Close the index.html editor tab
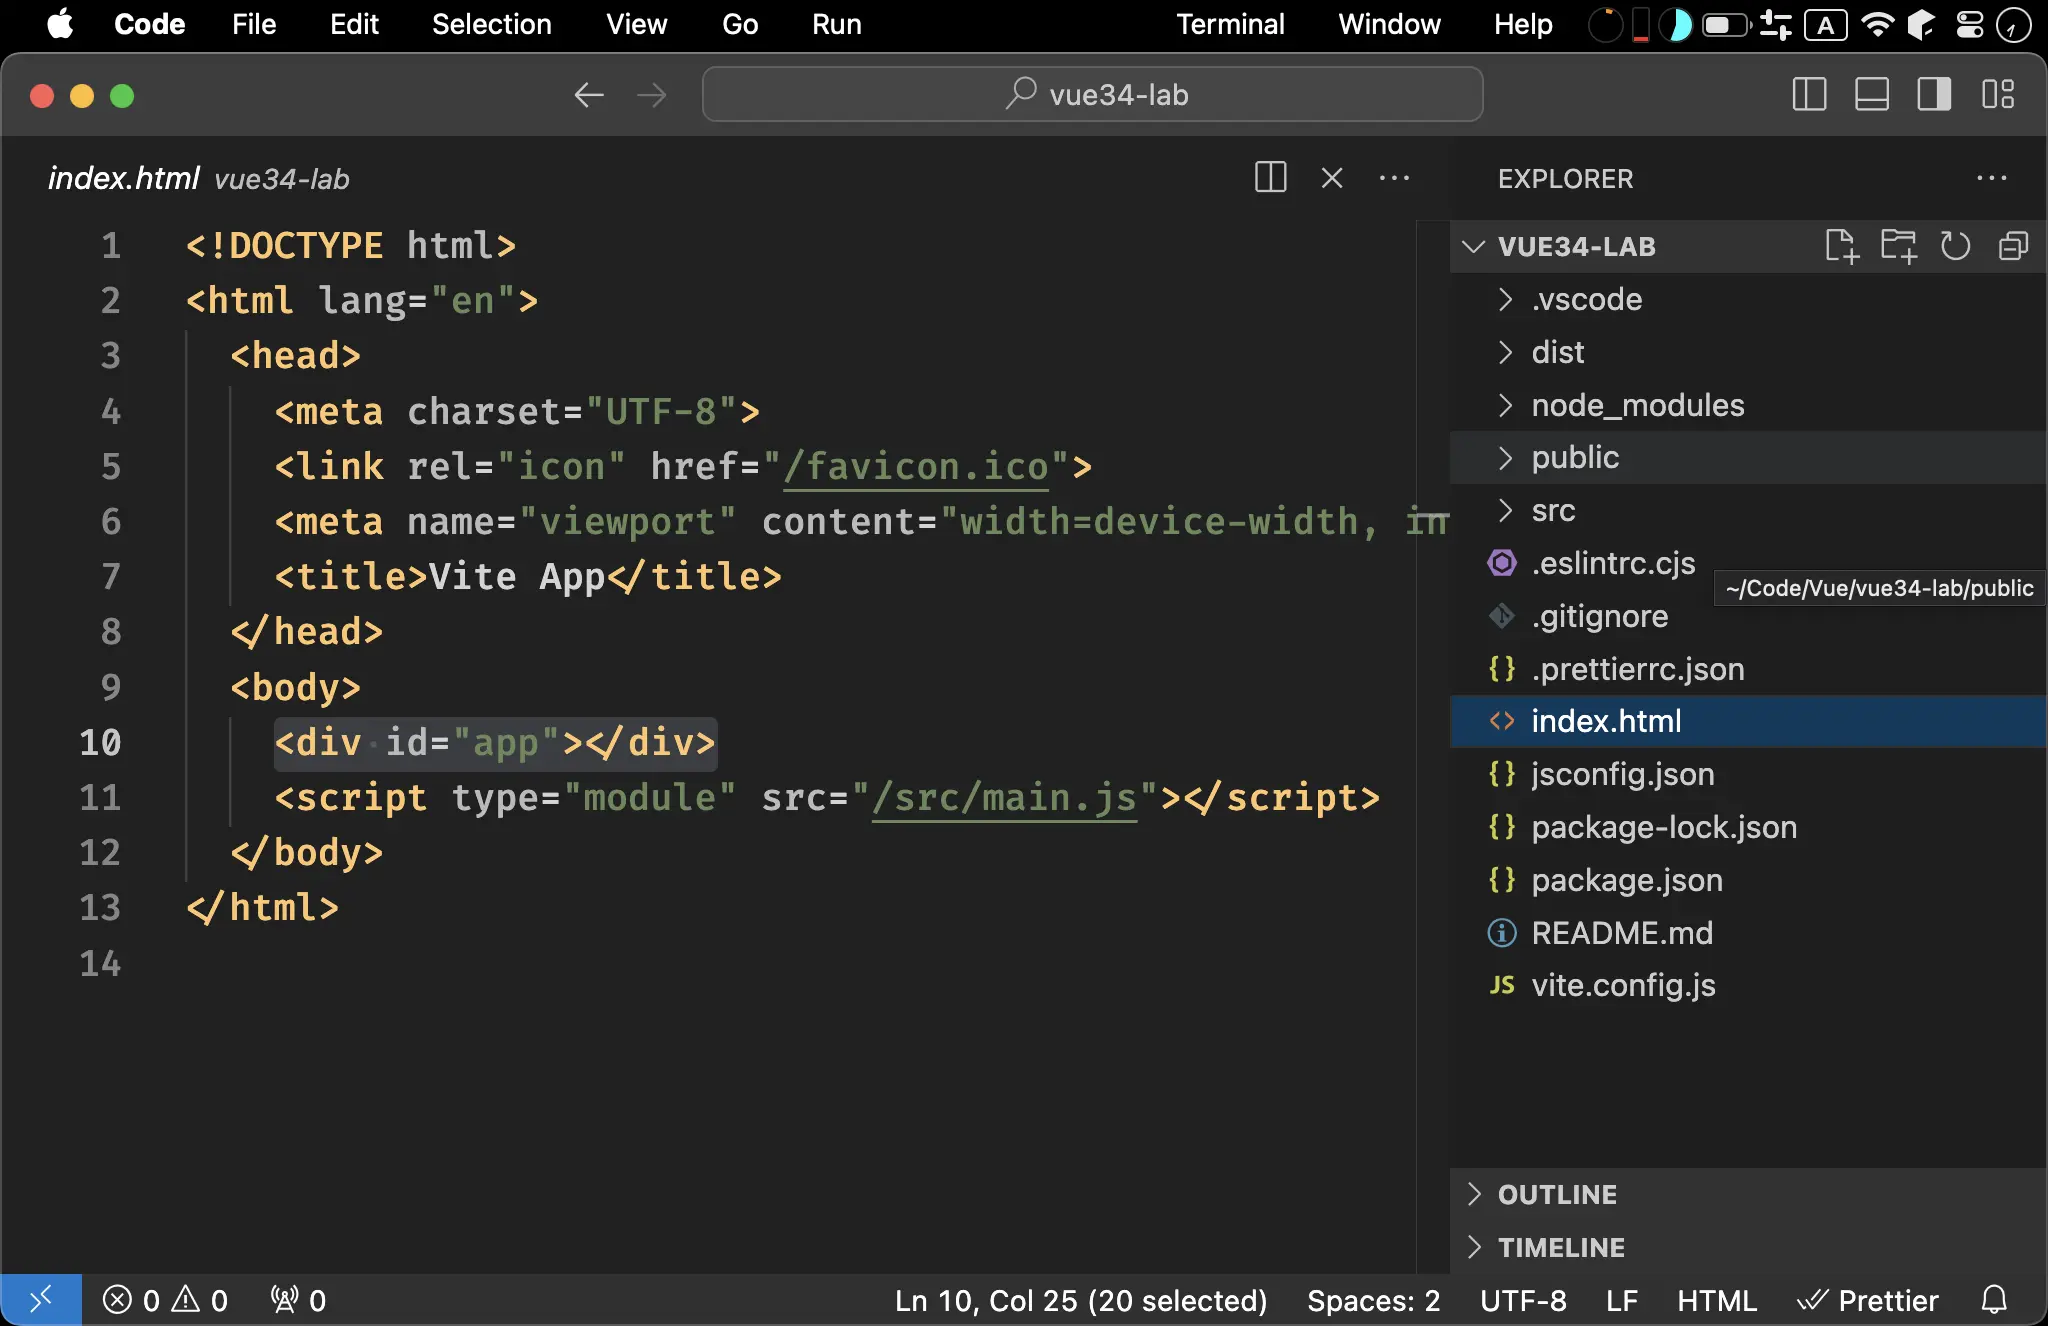 (1332, 178)
